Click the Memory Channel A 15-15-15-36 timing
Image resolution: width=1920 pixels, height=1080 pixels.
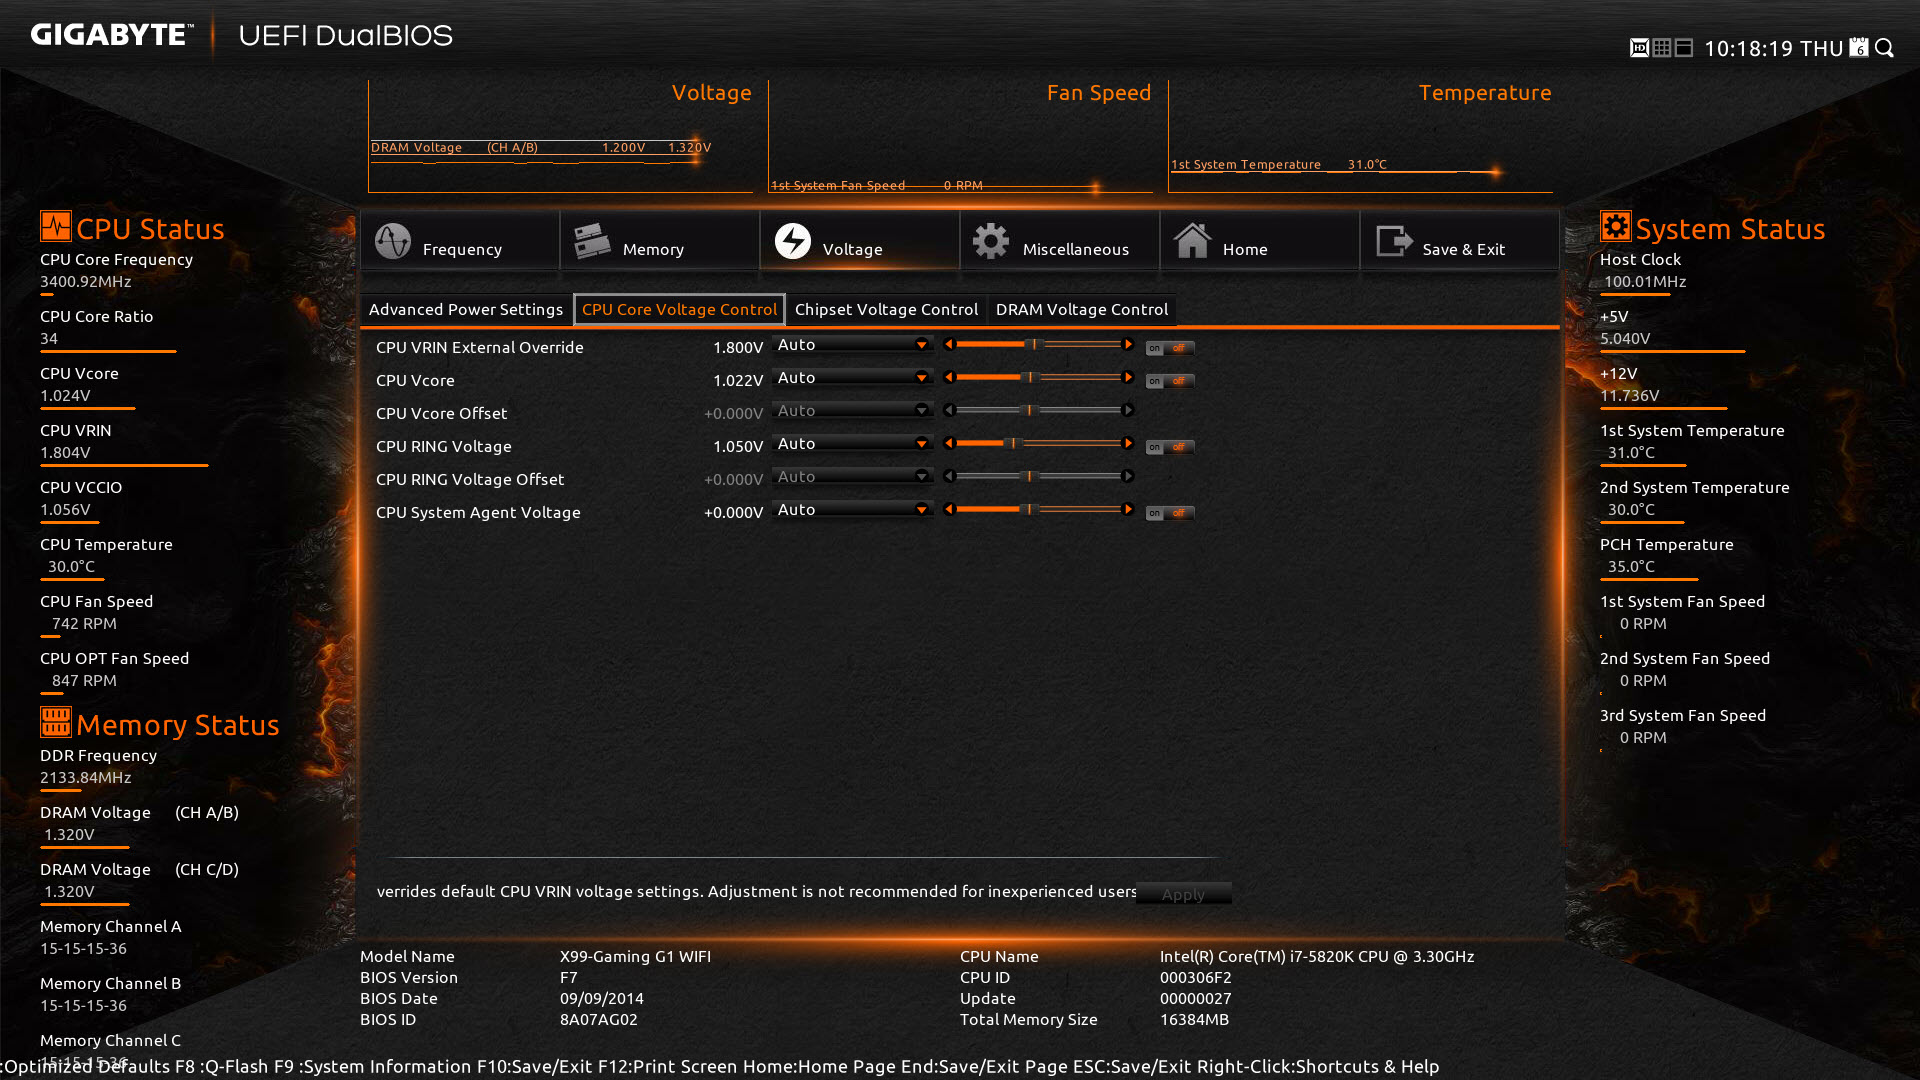[83, 948]
